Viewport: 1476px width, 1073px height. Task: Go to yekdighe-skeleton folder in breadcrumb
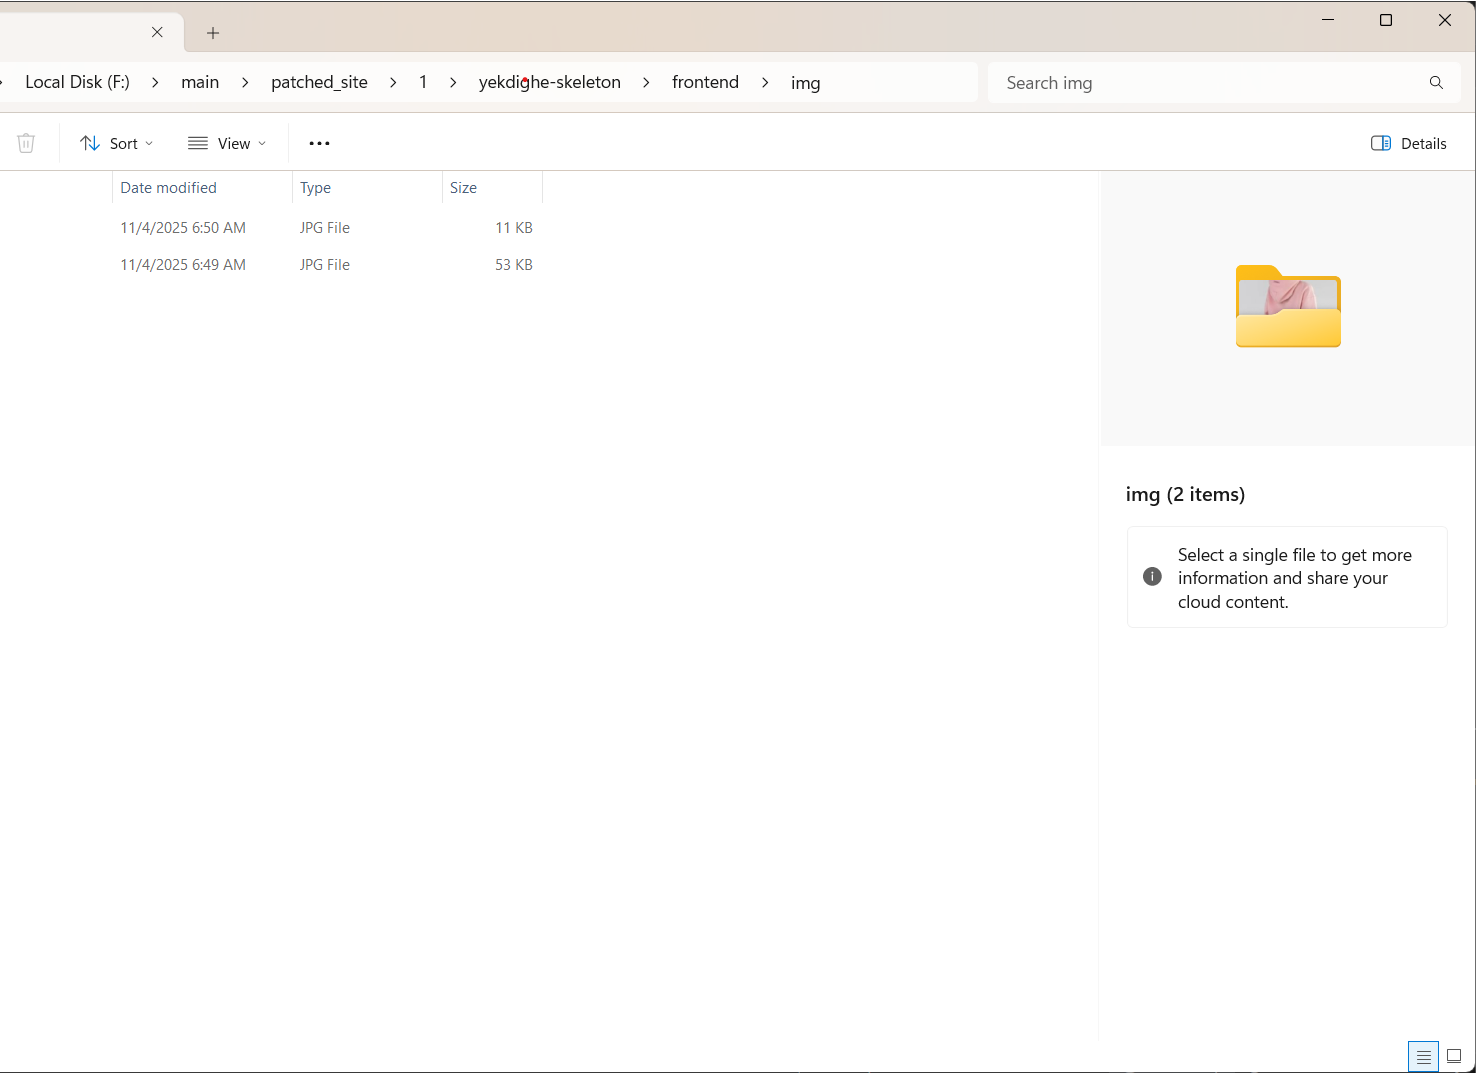tap(549, 82)
